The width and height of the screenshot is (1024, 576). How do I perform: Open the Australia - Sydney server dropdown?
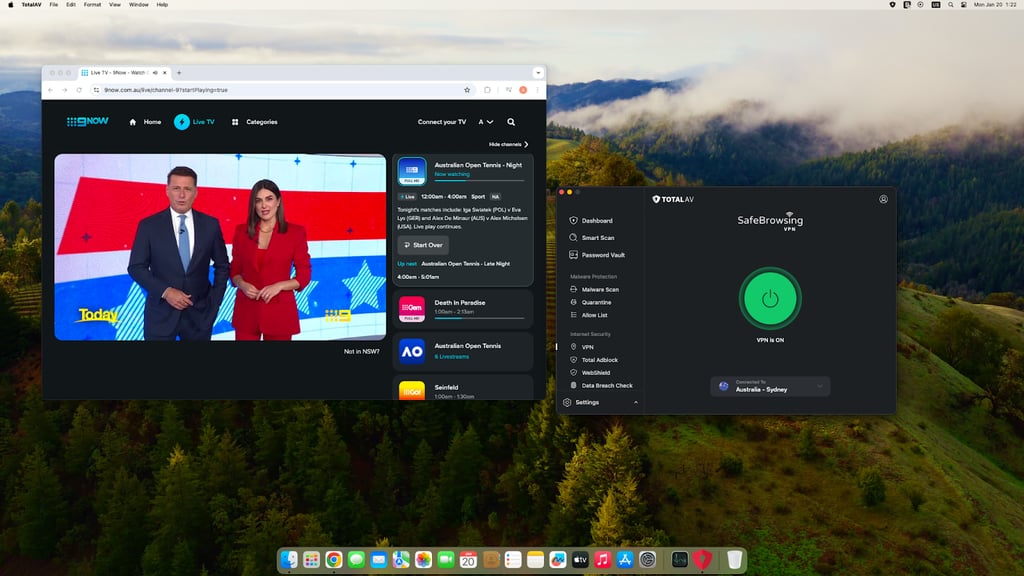(x=770, y=387)
